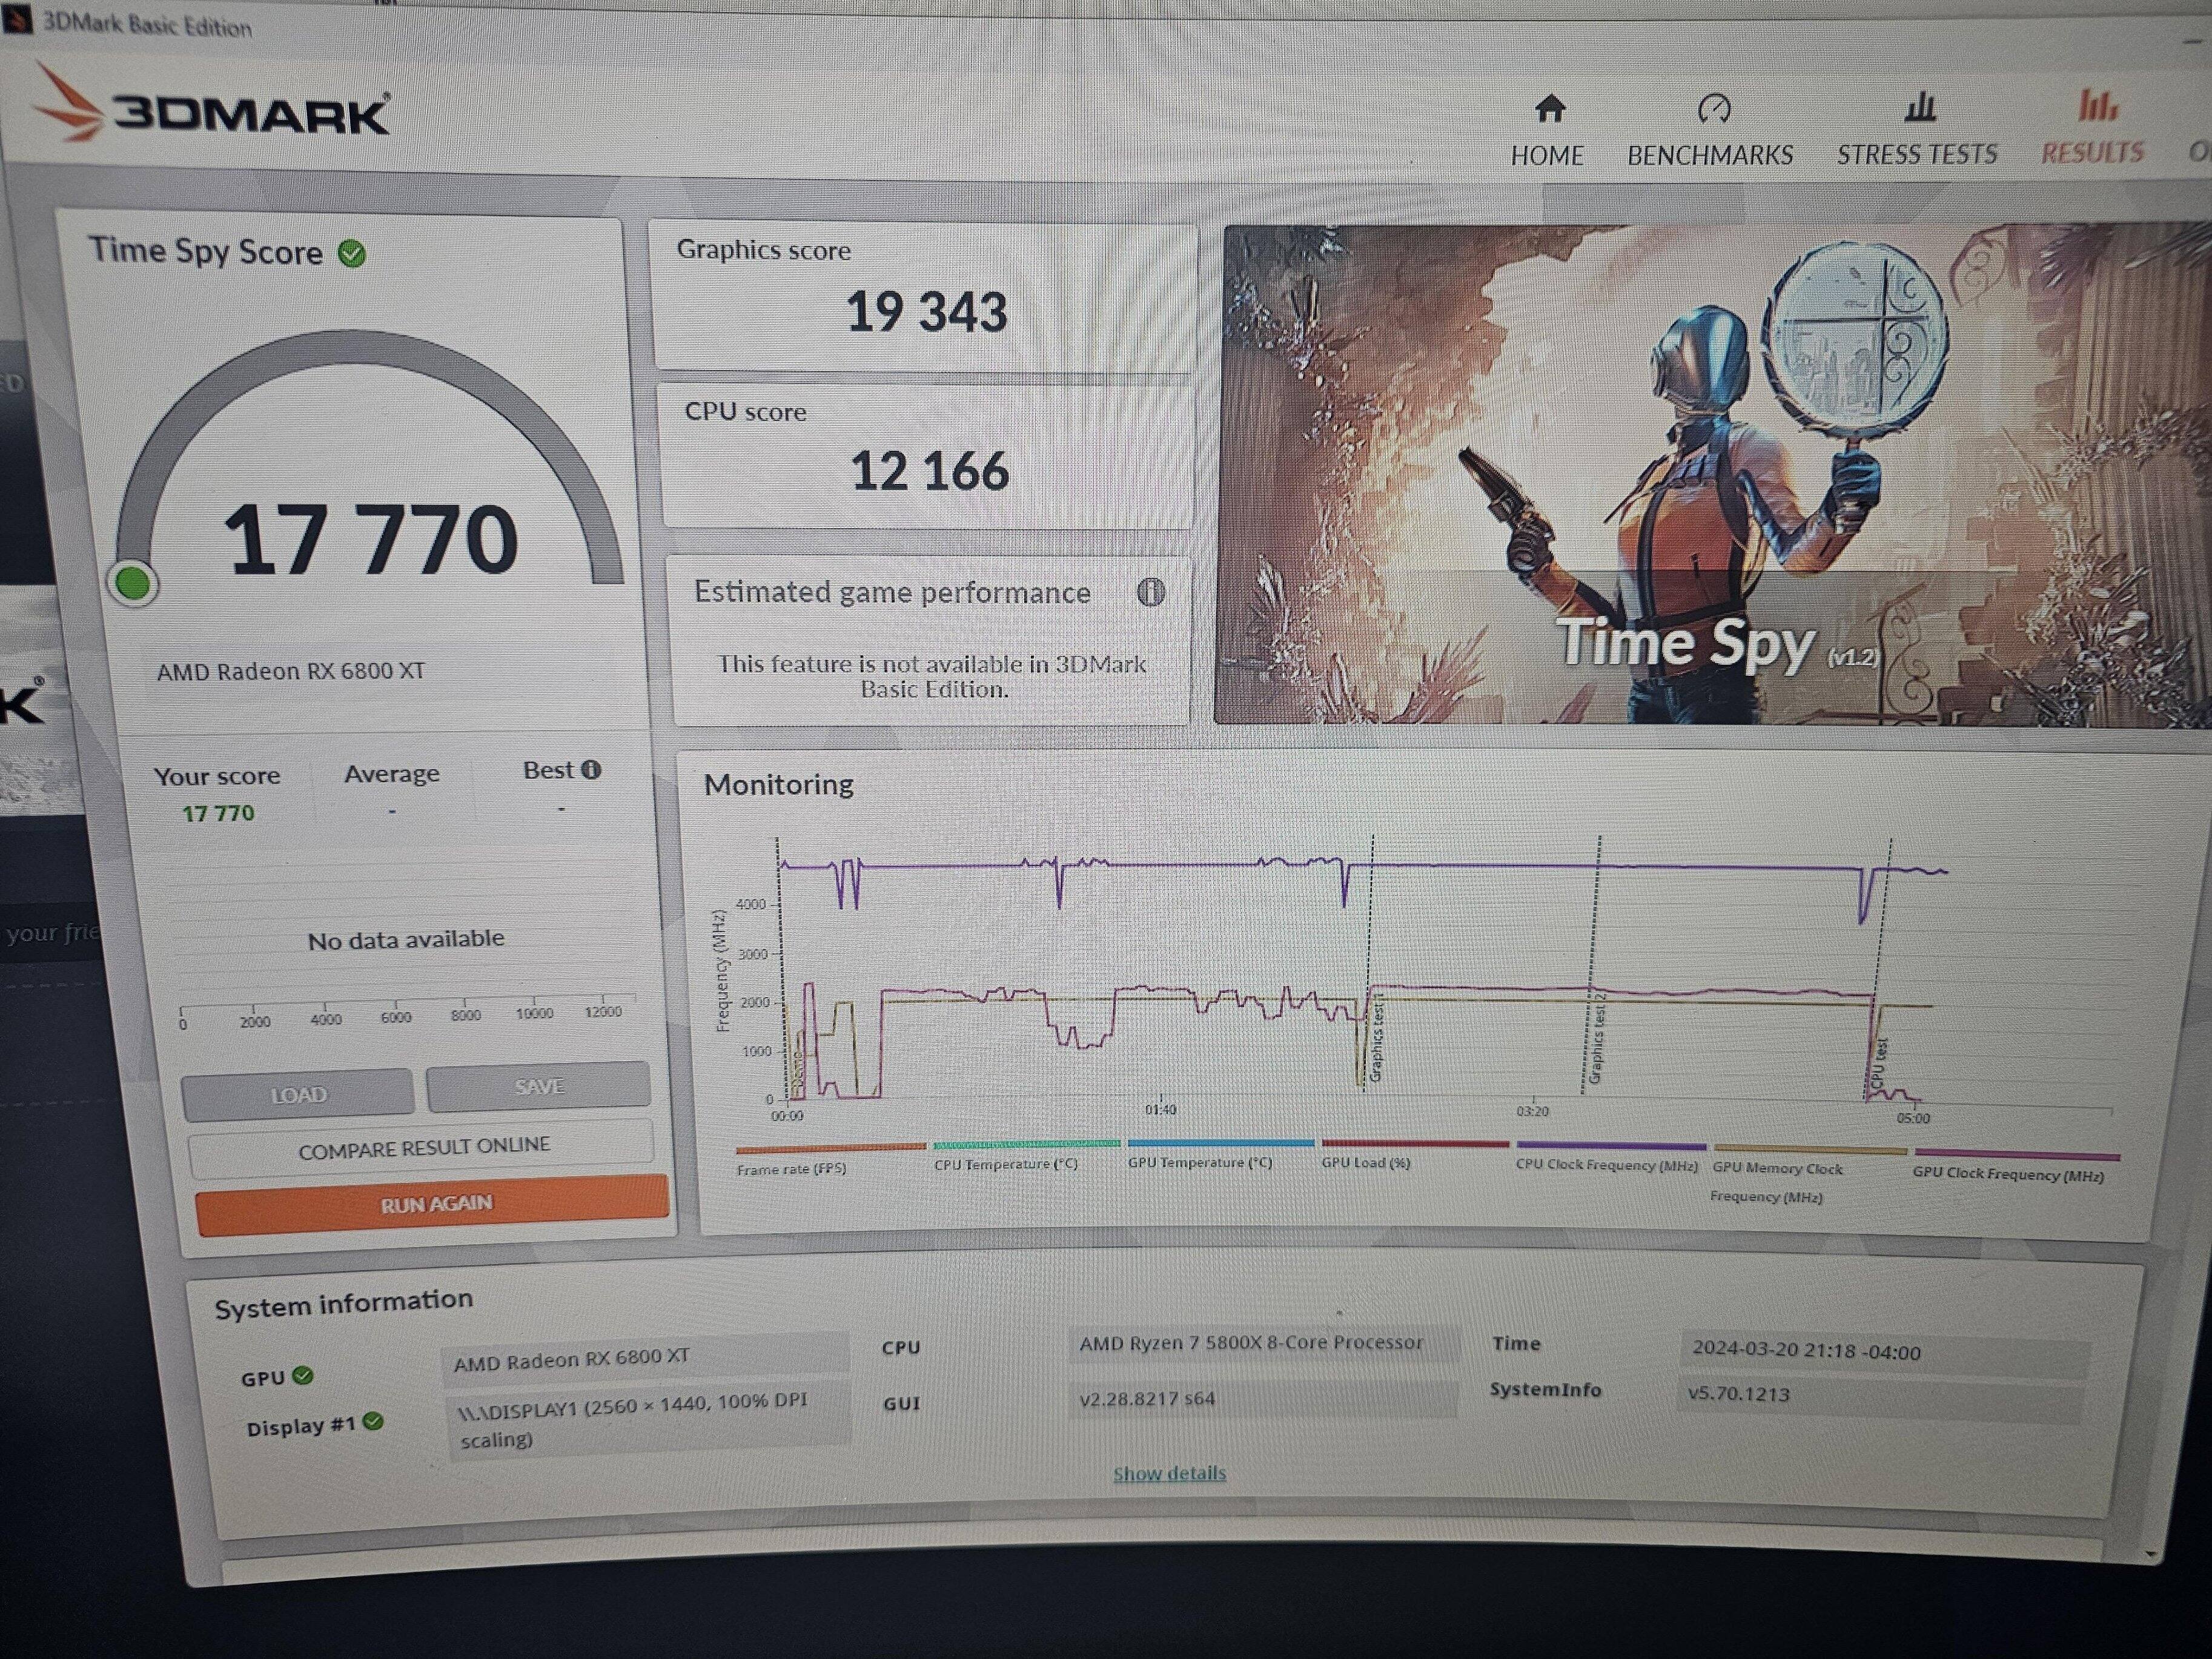Click the SAVE button
2212x1659 pixels.
pyautogui.click(x=539, y=1087)
